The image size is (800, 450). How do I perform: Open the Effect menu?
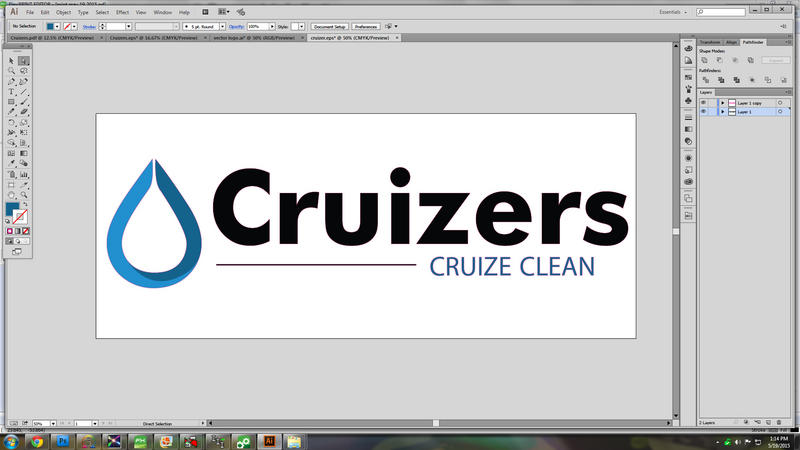coord(122,12)
